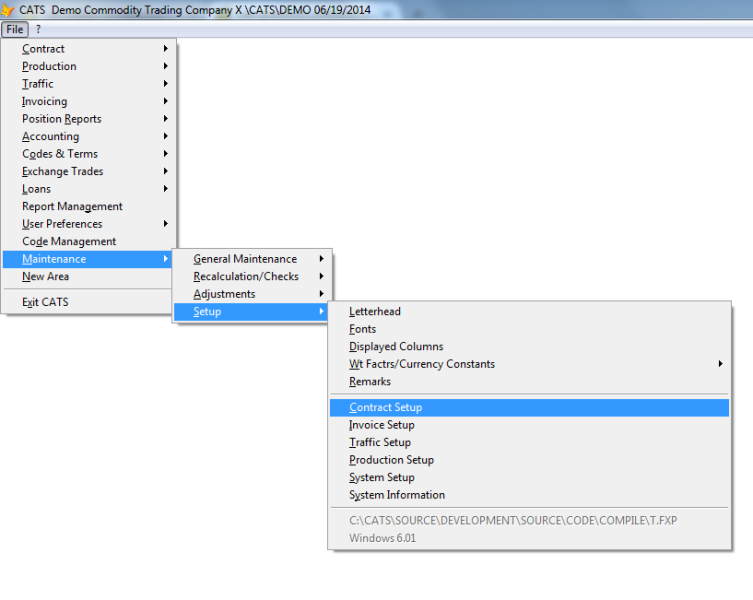Click the submenu arrow next to Contract

pyautogui.click(x=166, y=49)
